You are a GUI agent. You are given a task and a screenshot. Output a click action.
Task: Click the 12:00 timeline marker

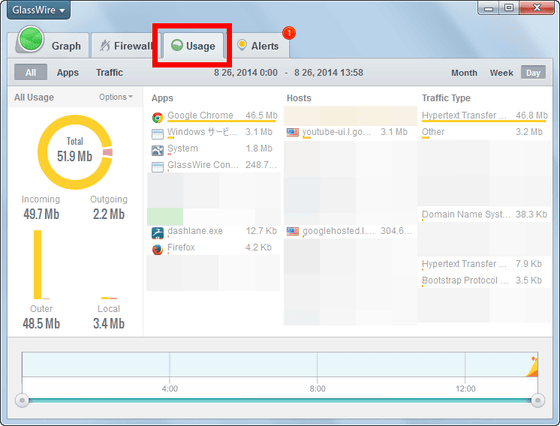tap(466, 389)
